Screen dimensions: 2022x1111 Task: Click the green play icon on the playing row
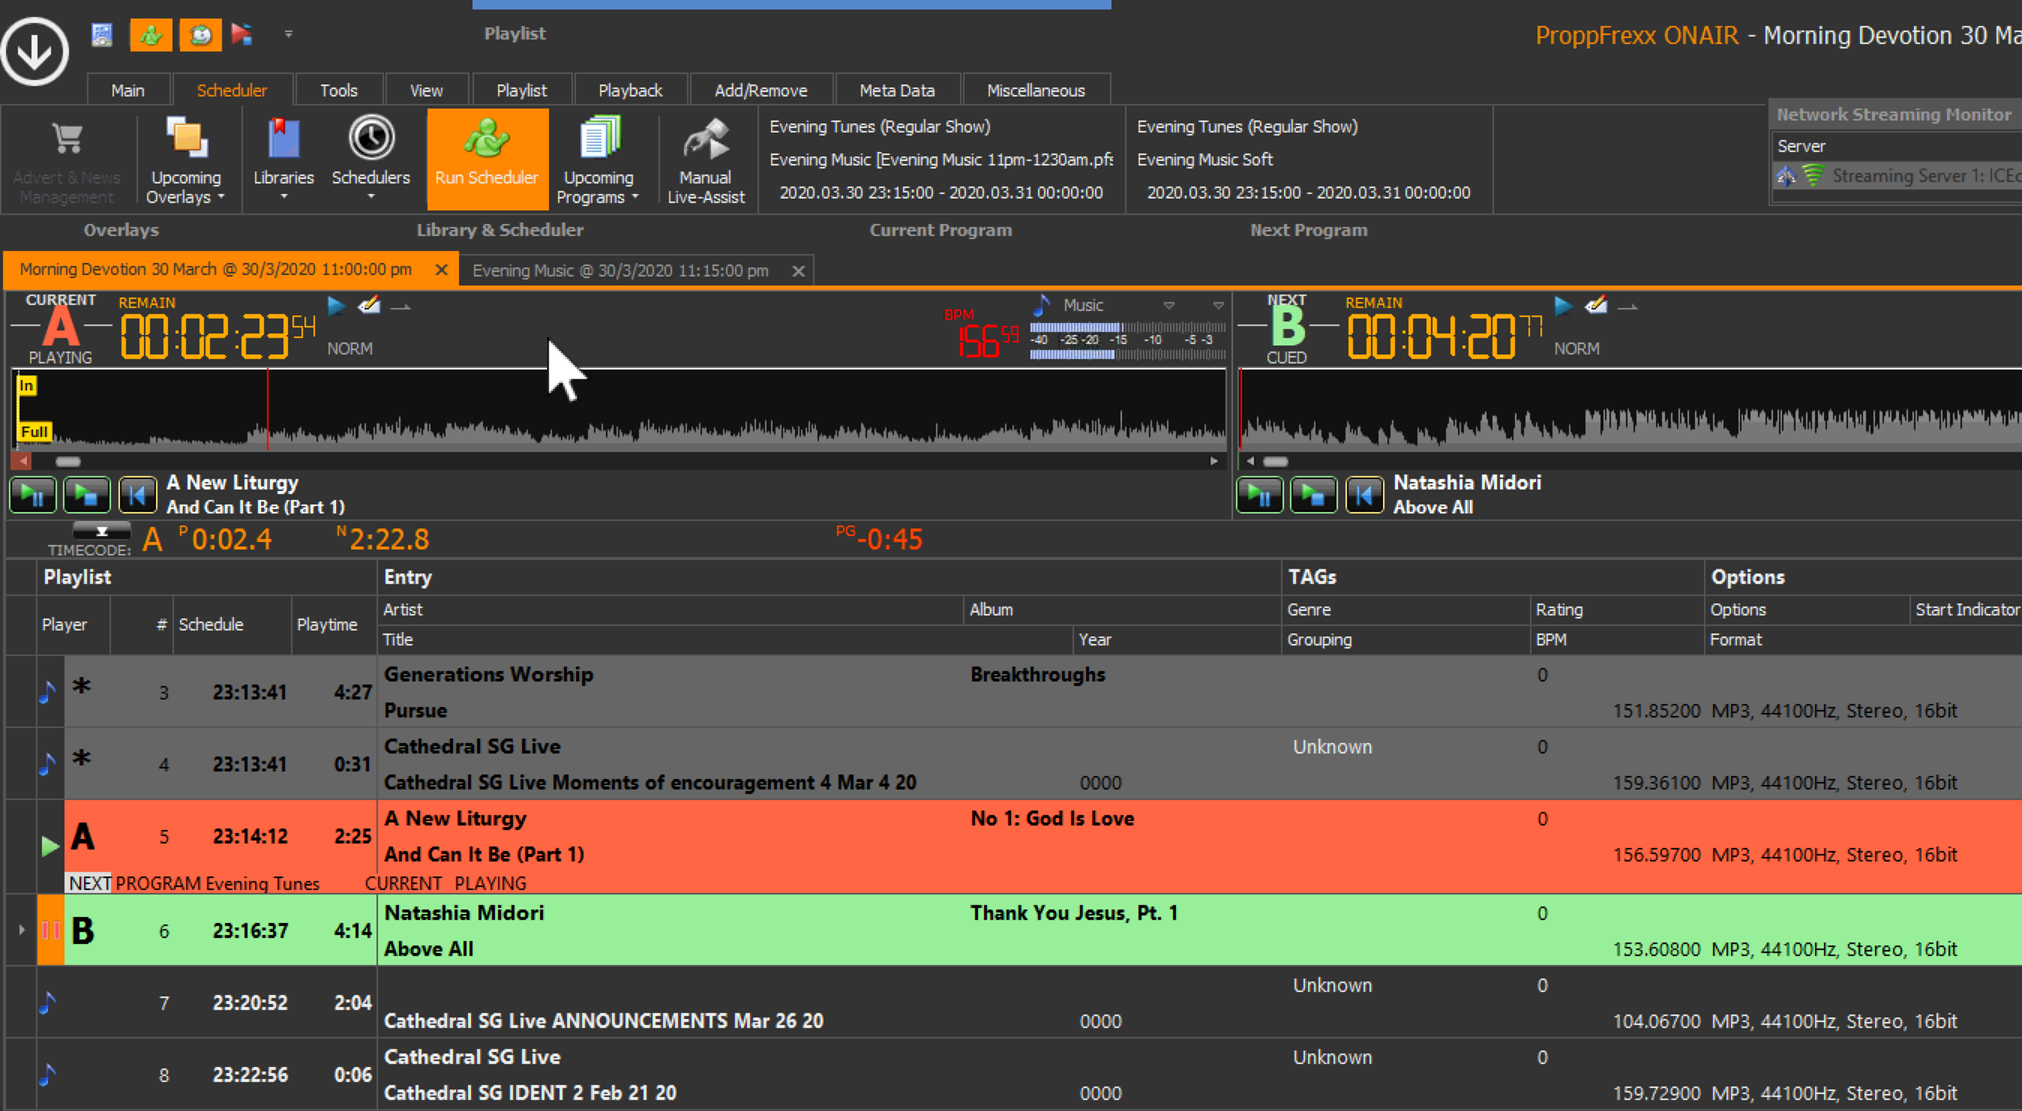click(50, 846)
